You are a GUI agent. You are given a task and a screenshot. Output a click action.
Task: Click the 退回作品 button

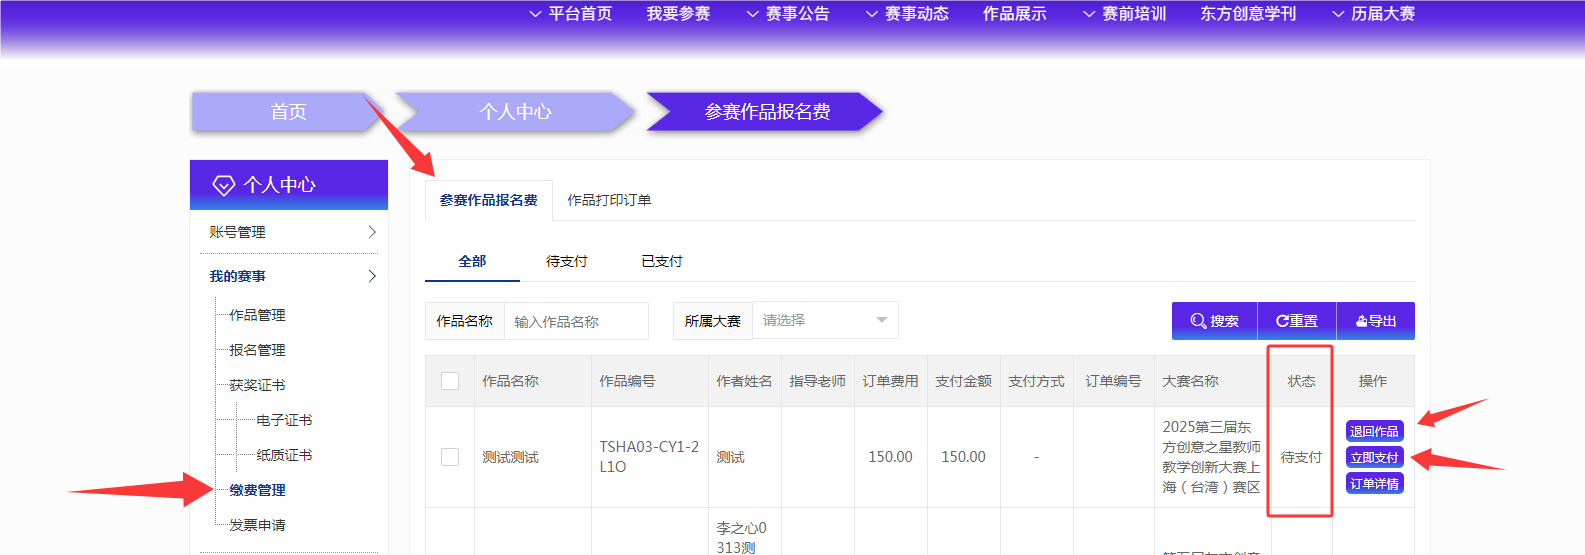click(1374, 431)
